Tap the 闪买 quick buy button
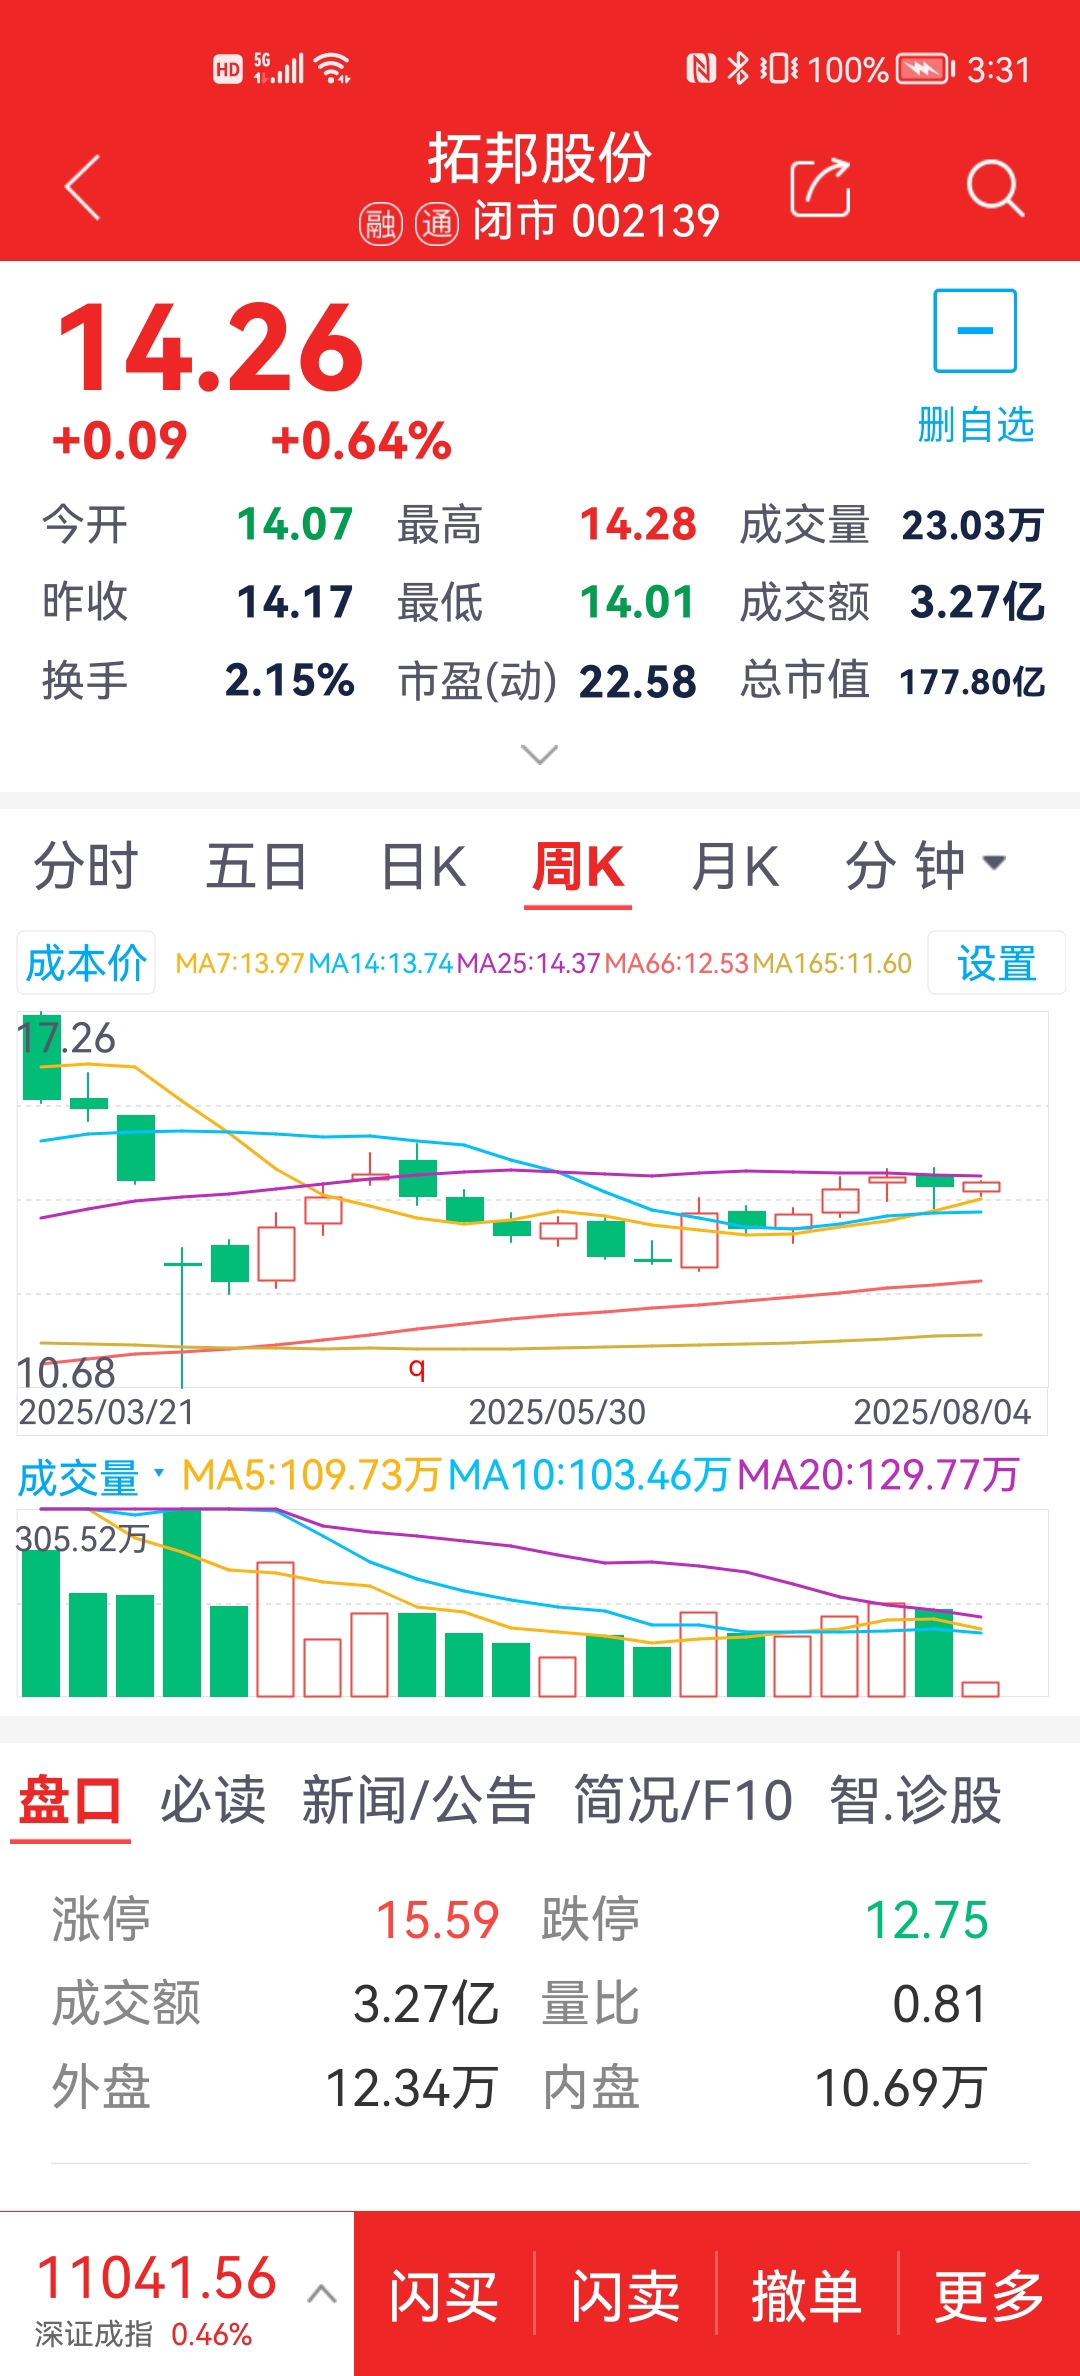The image size is (1080, 2376). point(443,2294)
